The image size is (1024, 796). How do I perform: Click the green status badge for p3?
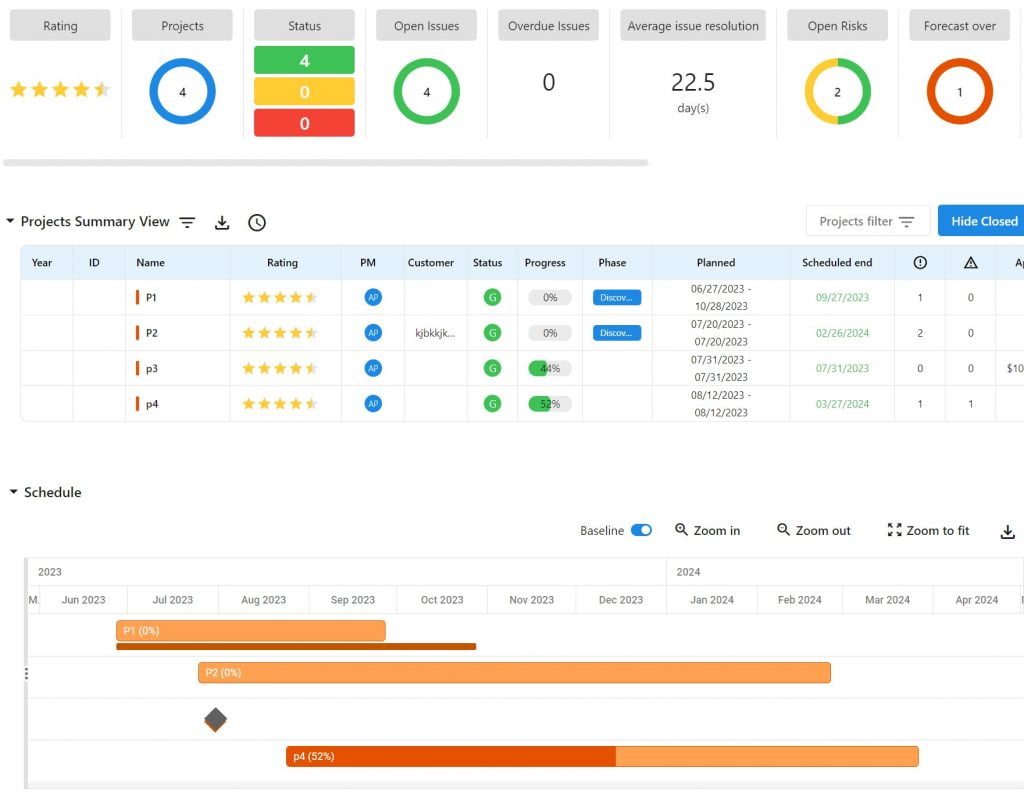(492, 368)
